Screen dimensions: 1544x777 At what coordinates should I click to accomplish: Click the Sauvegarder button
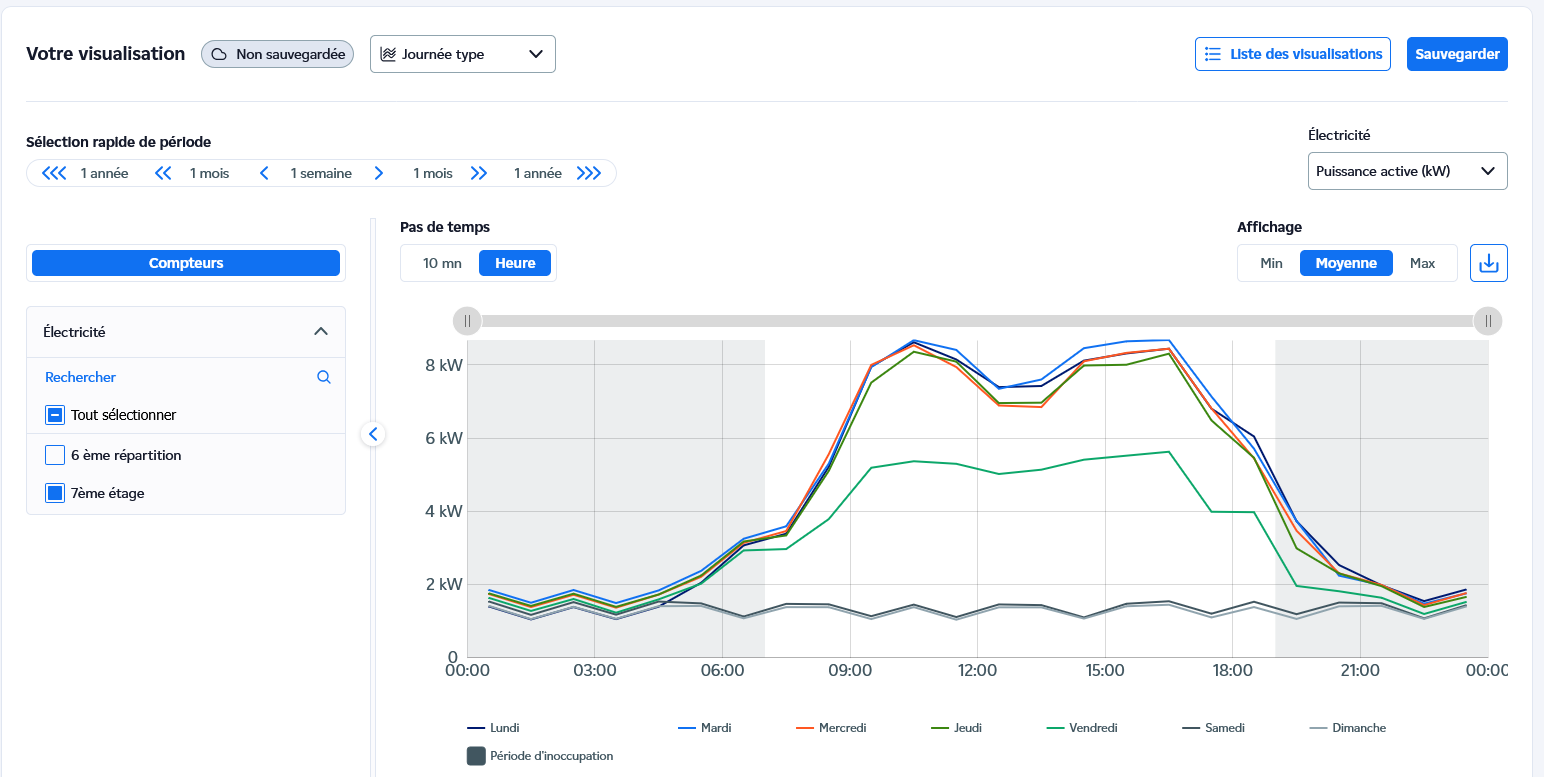pos(1456,54)
